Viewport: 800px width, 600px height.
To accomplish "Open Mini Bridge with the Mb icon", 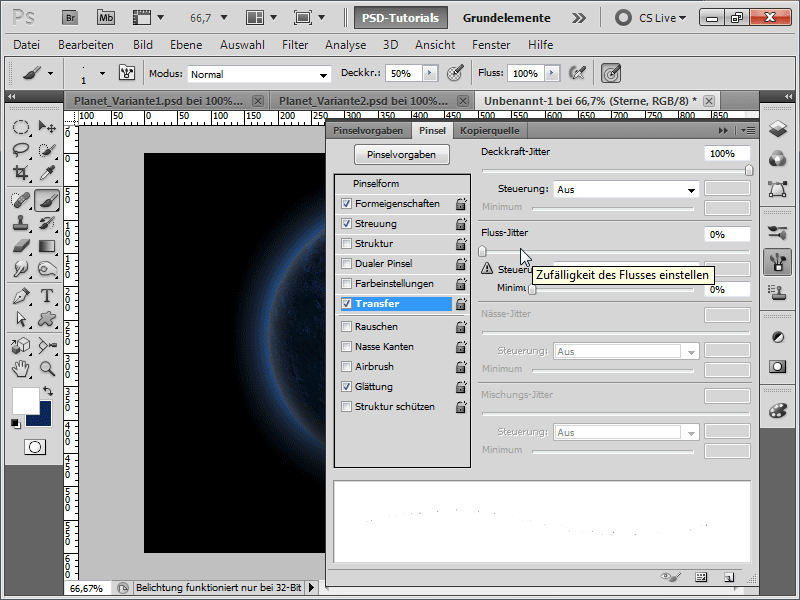I will pyautogui.click(x=106, y=18).
